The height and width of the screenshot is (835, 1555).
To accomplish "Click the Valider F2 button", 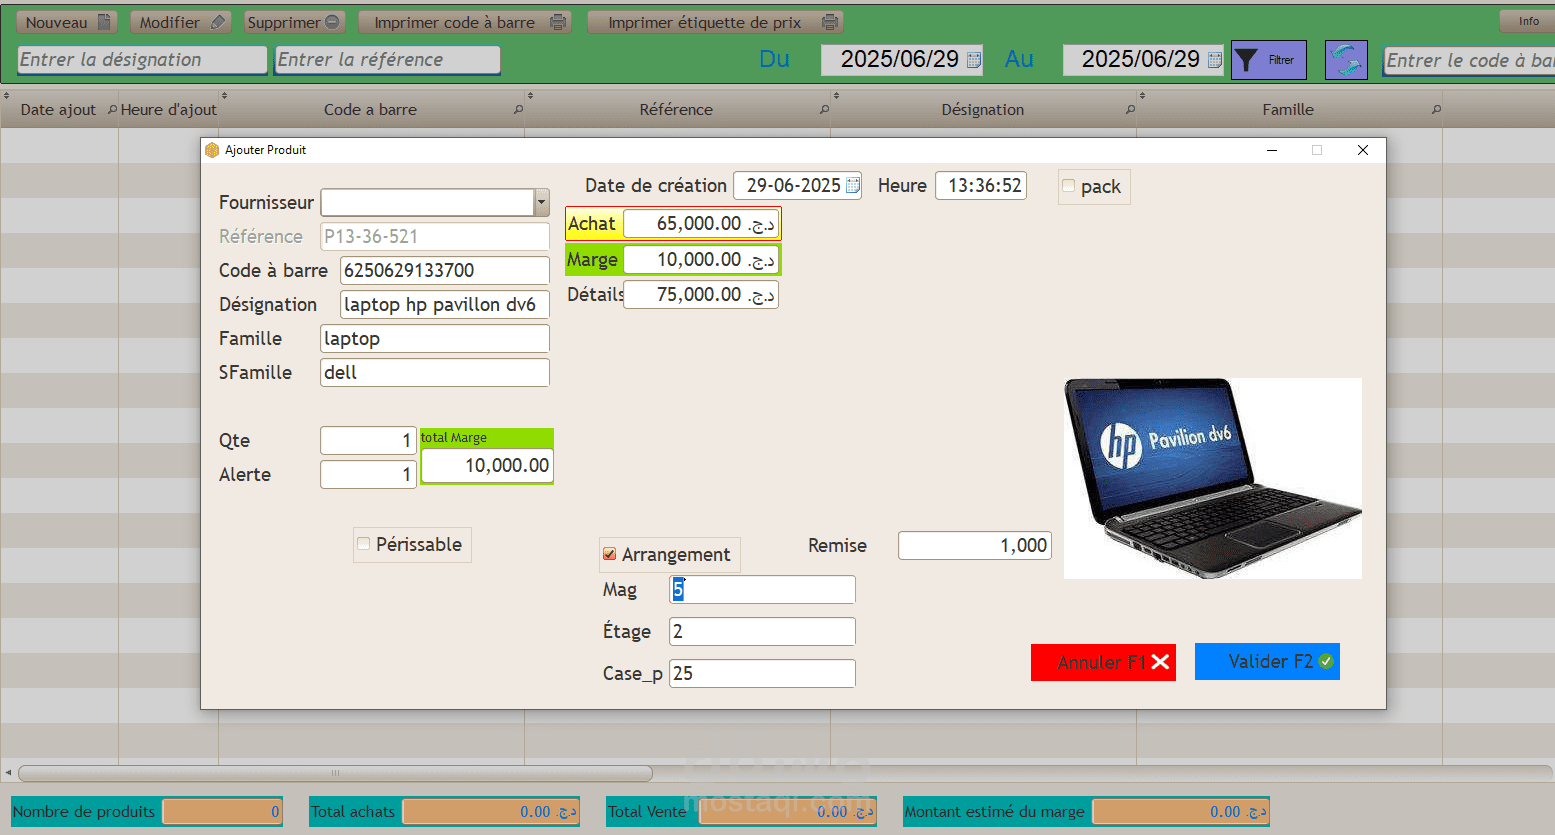I will tap(1267, 661).
